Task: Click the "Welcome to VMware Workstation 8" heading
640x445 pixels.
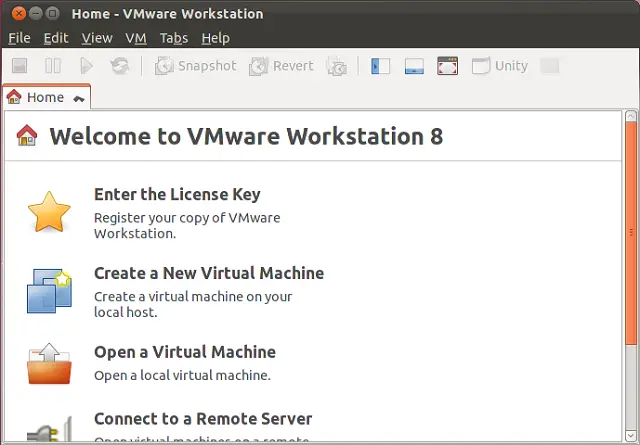Action: (x=246, y=136)
